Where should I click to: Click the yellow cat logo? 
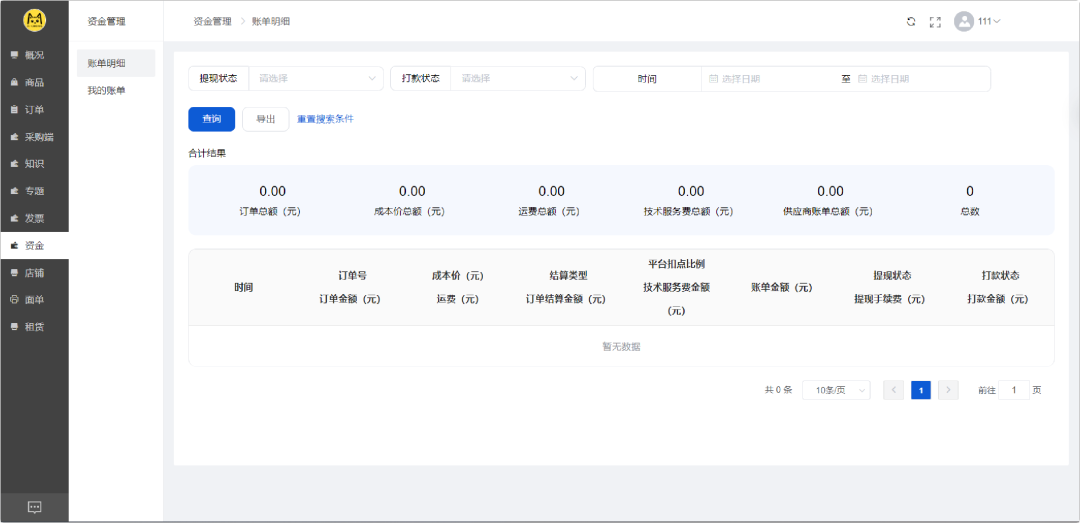tap(34, 21)
